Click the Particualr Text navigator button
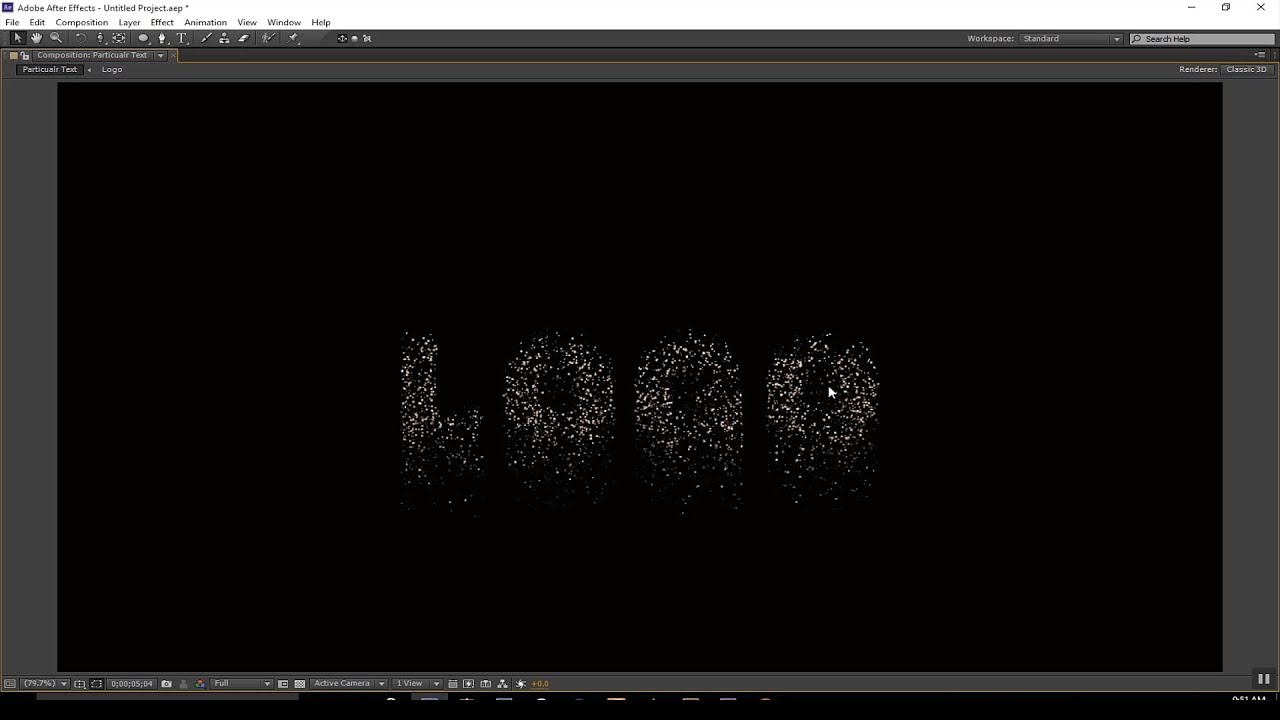 click(49, 69)
